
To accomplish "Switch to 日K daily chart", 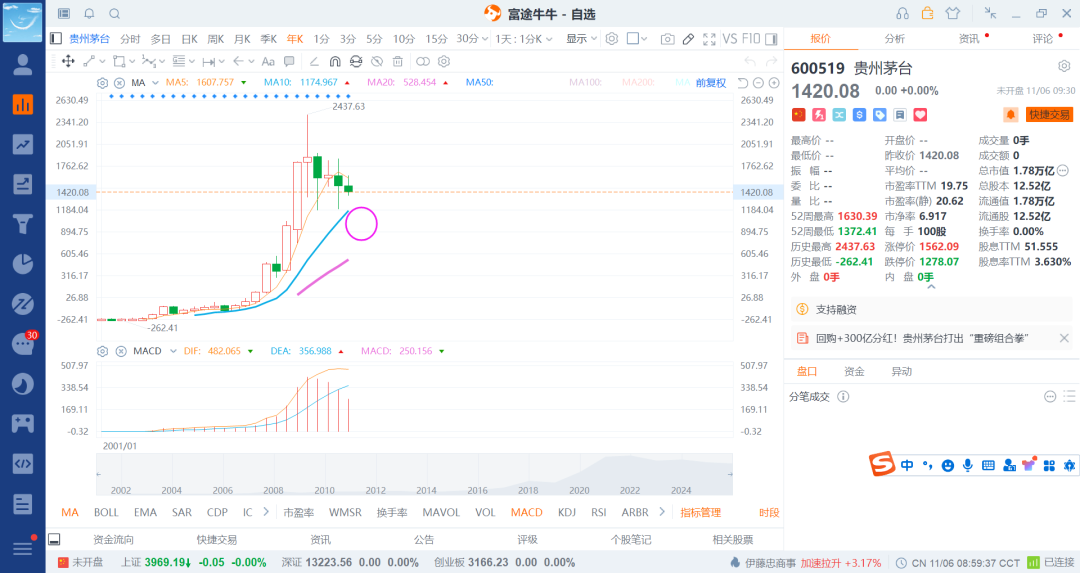I will (189, 39).
